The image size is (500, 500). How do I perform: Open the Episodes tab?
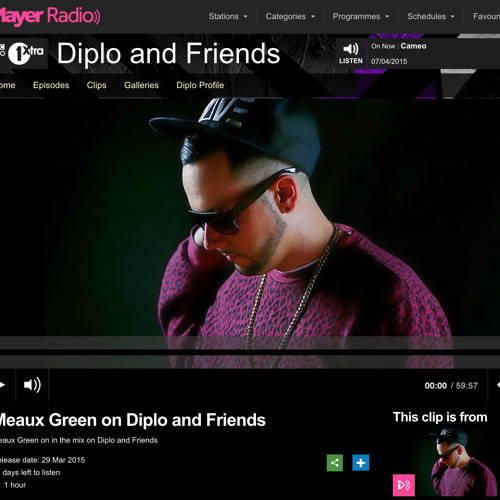point(51,85)
